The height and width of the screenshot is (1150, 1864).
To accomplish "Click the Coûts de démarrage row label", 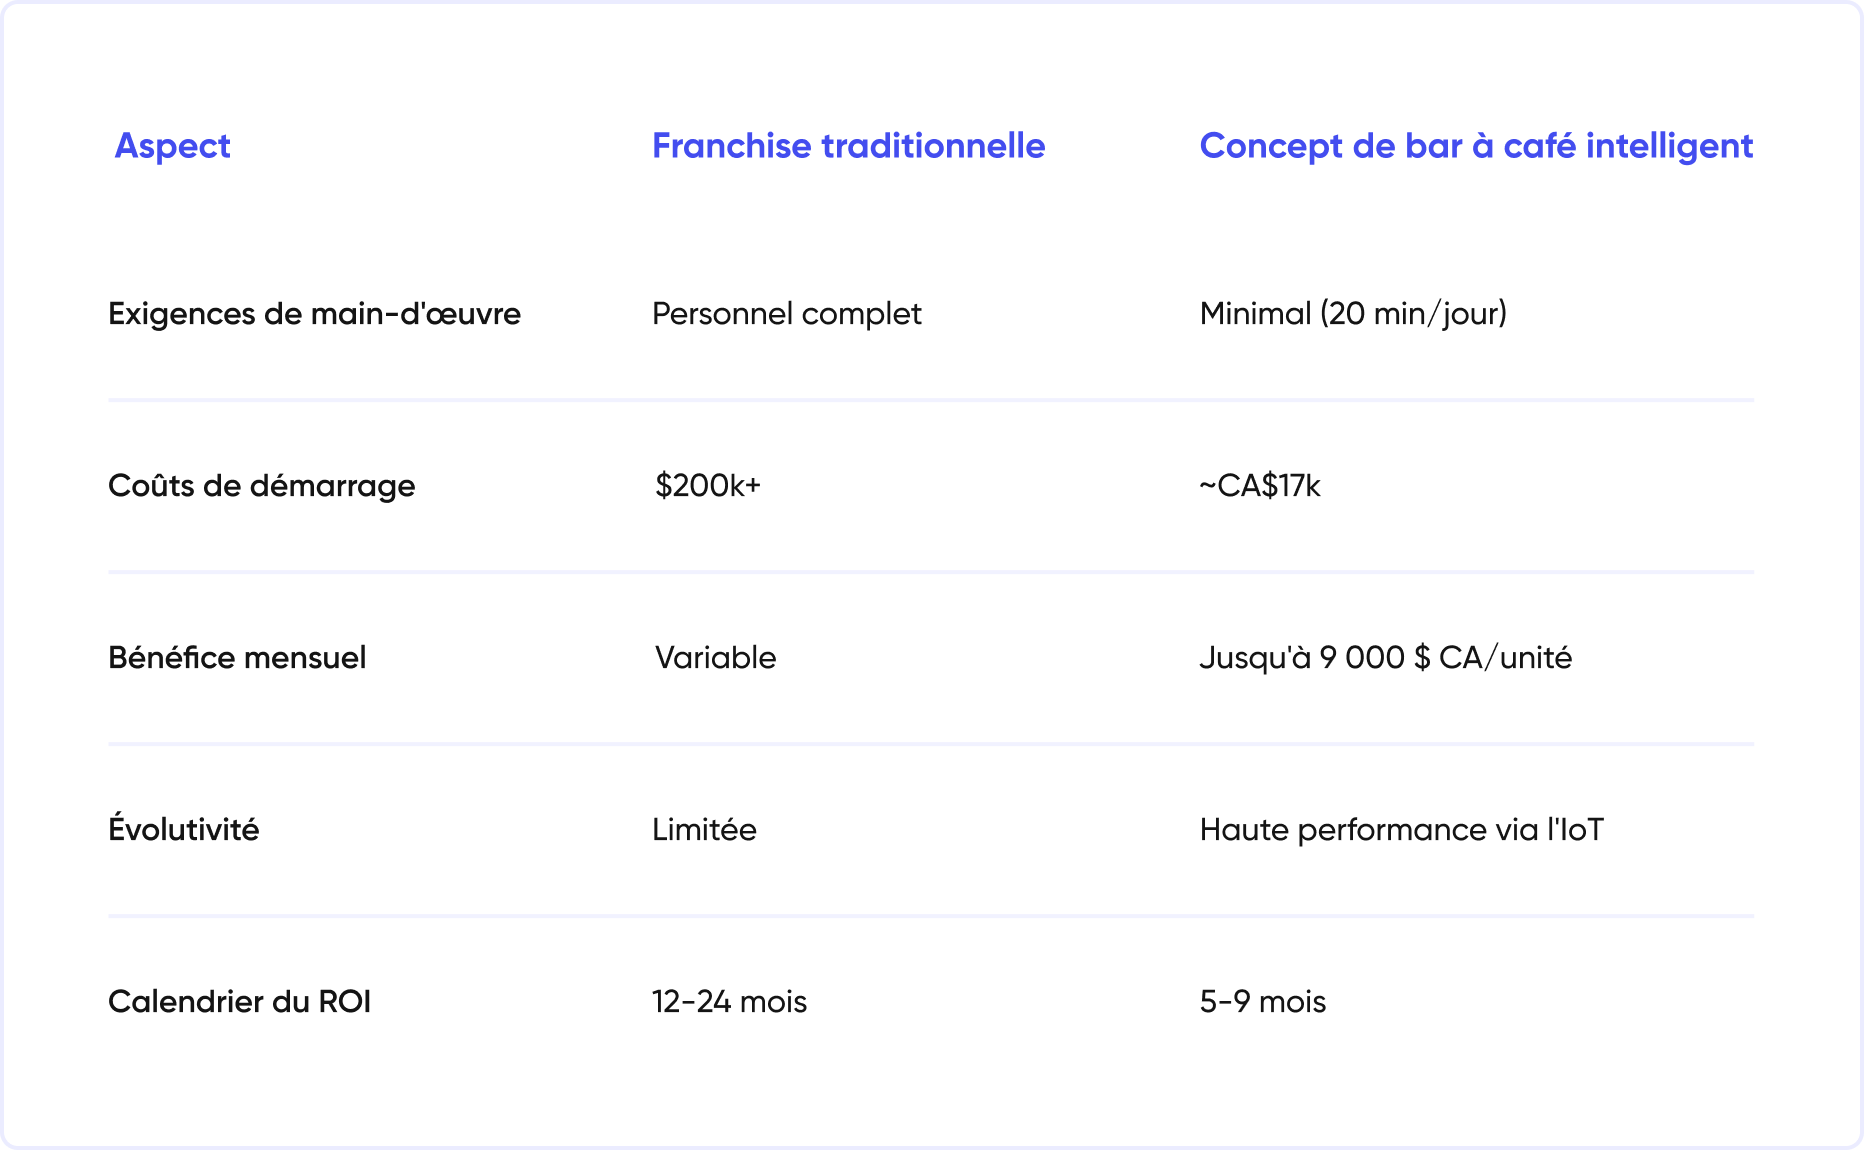I will coord(261,486).
